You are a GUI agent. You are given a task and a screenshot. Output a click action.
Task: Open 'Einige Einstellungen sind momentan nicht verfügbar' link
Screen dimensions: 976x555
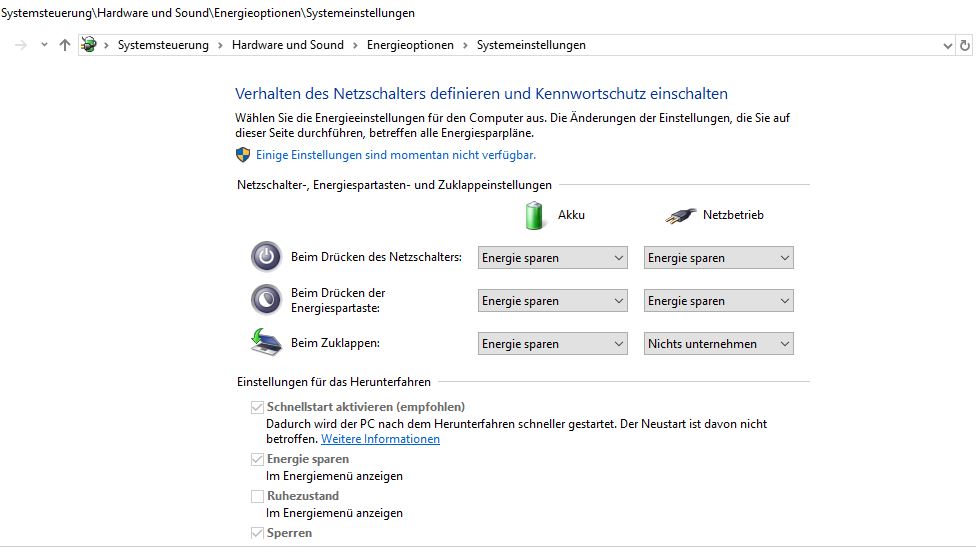pos(396,155)
